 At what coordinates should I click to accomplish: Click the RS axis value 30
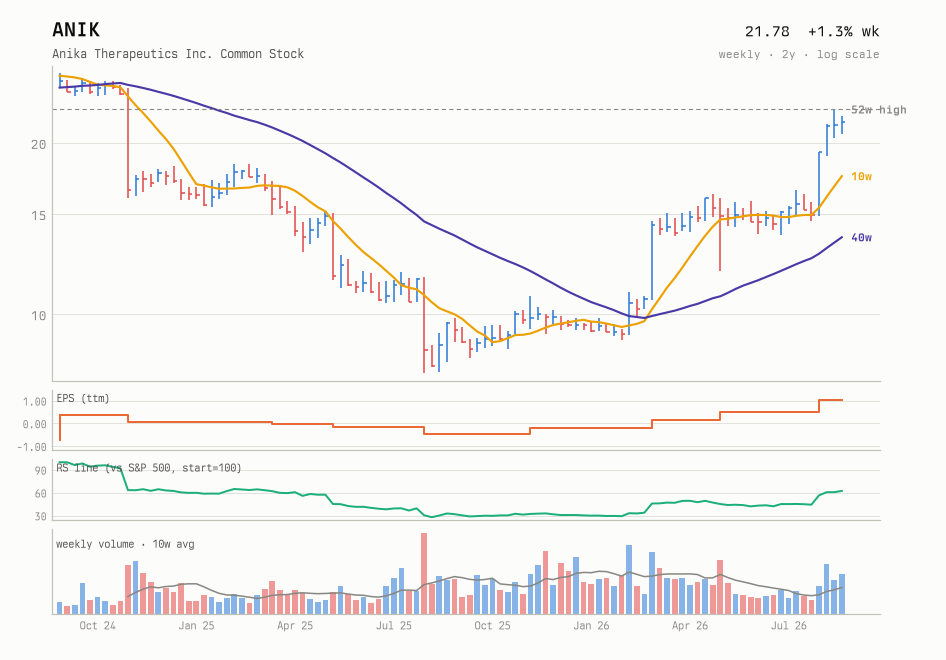40,516
